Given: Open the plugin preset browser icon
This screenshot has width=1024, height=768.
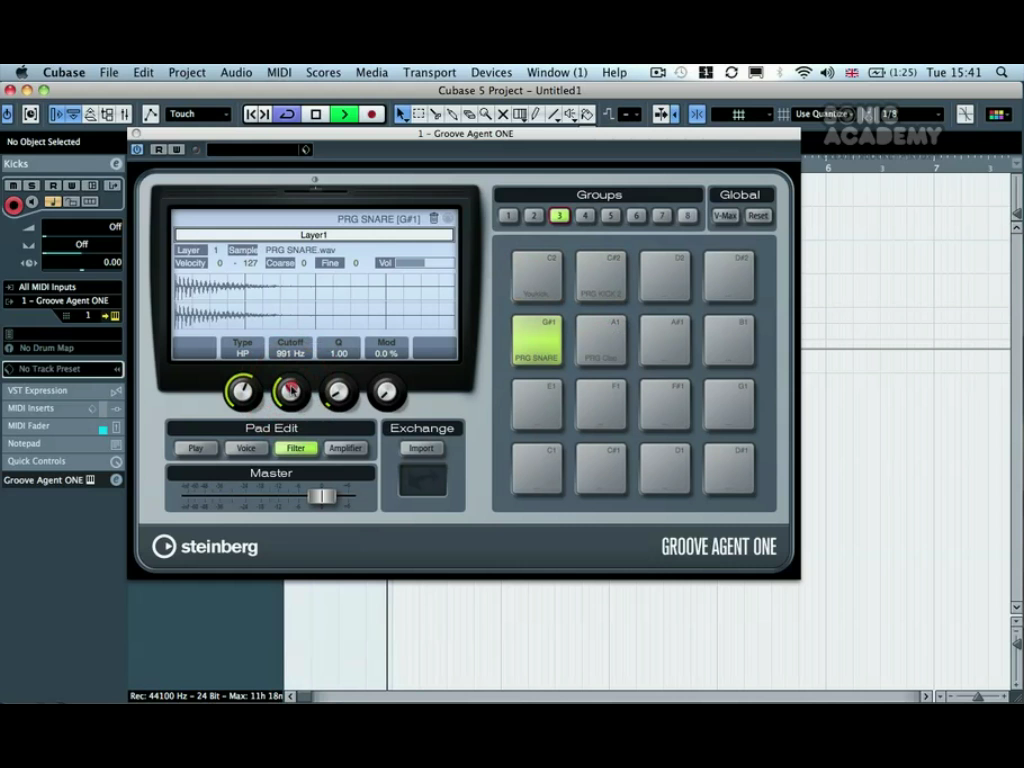Looking at the screenshot, I should (x=305, y=150).
